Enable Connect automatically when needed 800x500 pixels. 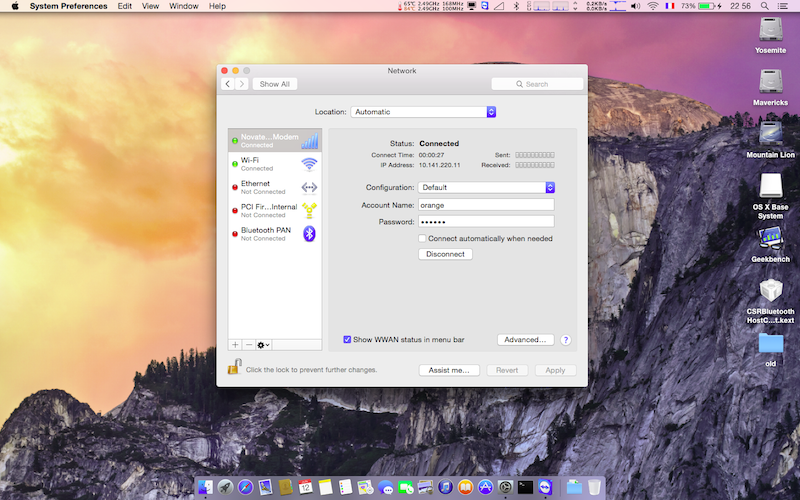tap(423, 239)
